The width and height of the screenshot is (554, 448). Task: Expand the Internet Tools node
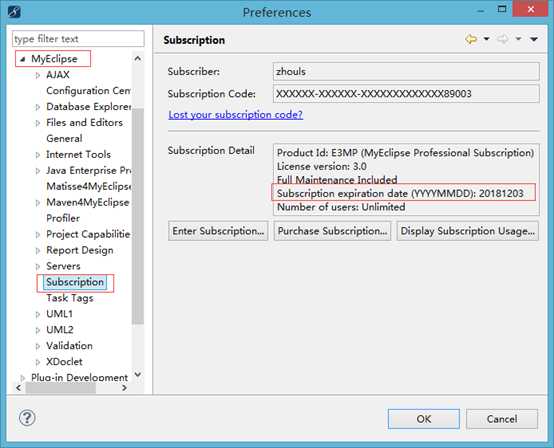click(38, 155)
